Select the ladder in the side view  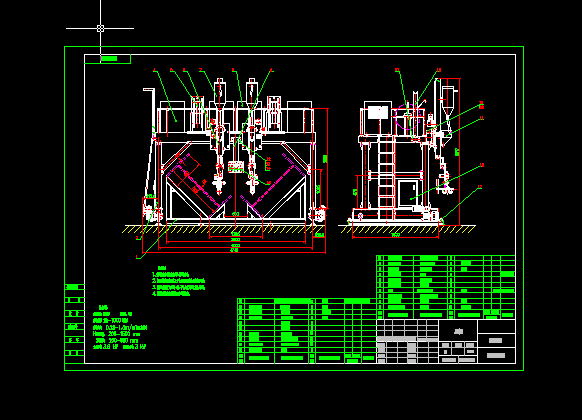click(386, 178)
